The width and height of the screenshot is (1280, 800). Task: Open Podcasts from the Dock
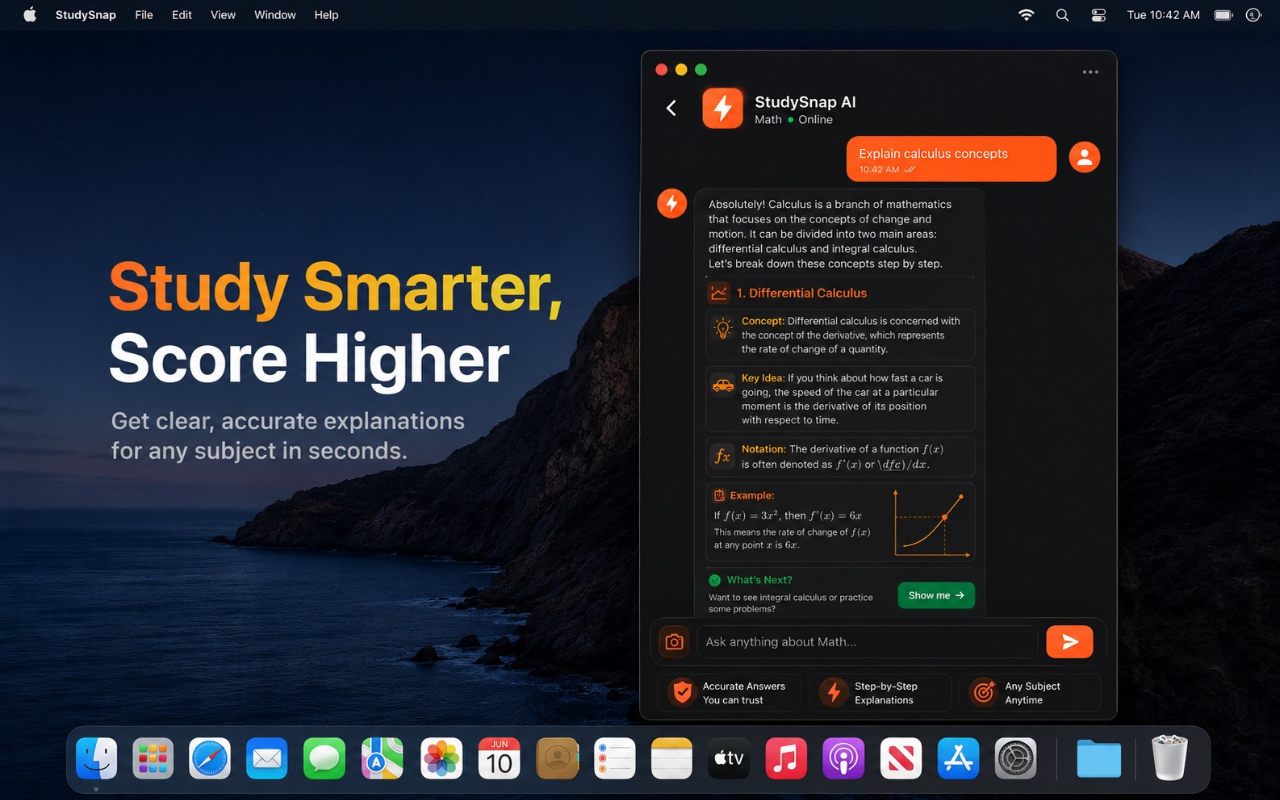pyautogui.click(x=843, y=758)
